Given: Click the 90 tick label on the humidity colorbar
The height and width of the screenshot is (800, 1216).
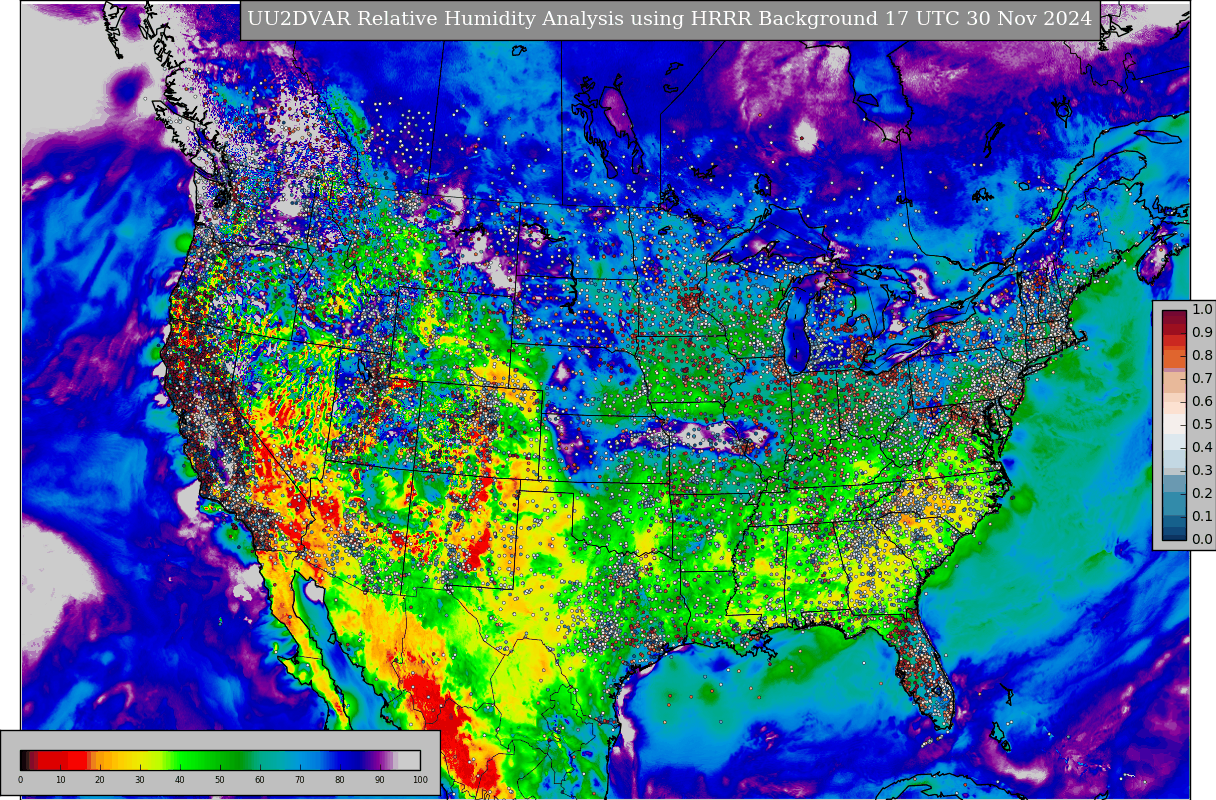Looking at the screenshot, I should [380, 780].
